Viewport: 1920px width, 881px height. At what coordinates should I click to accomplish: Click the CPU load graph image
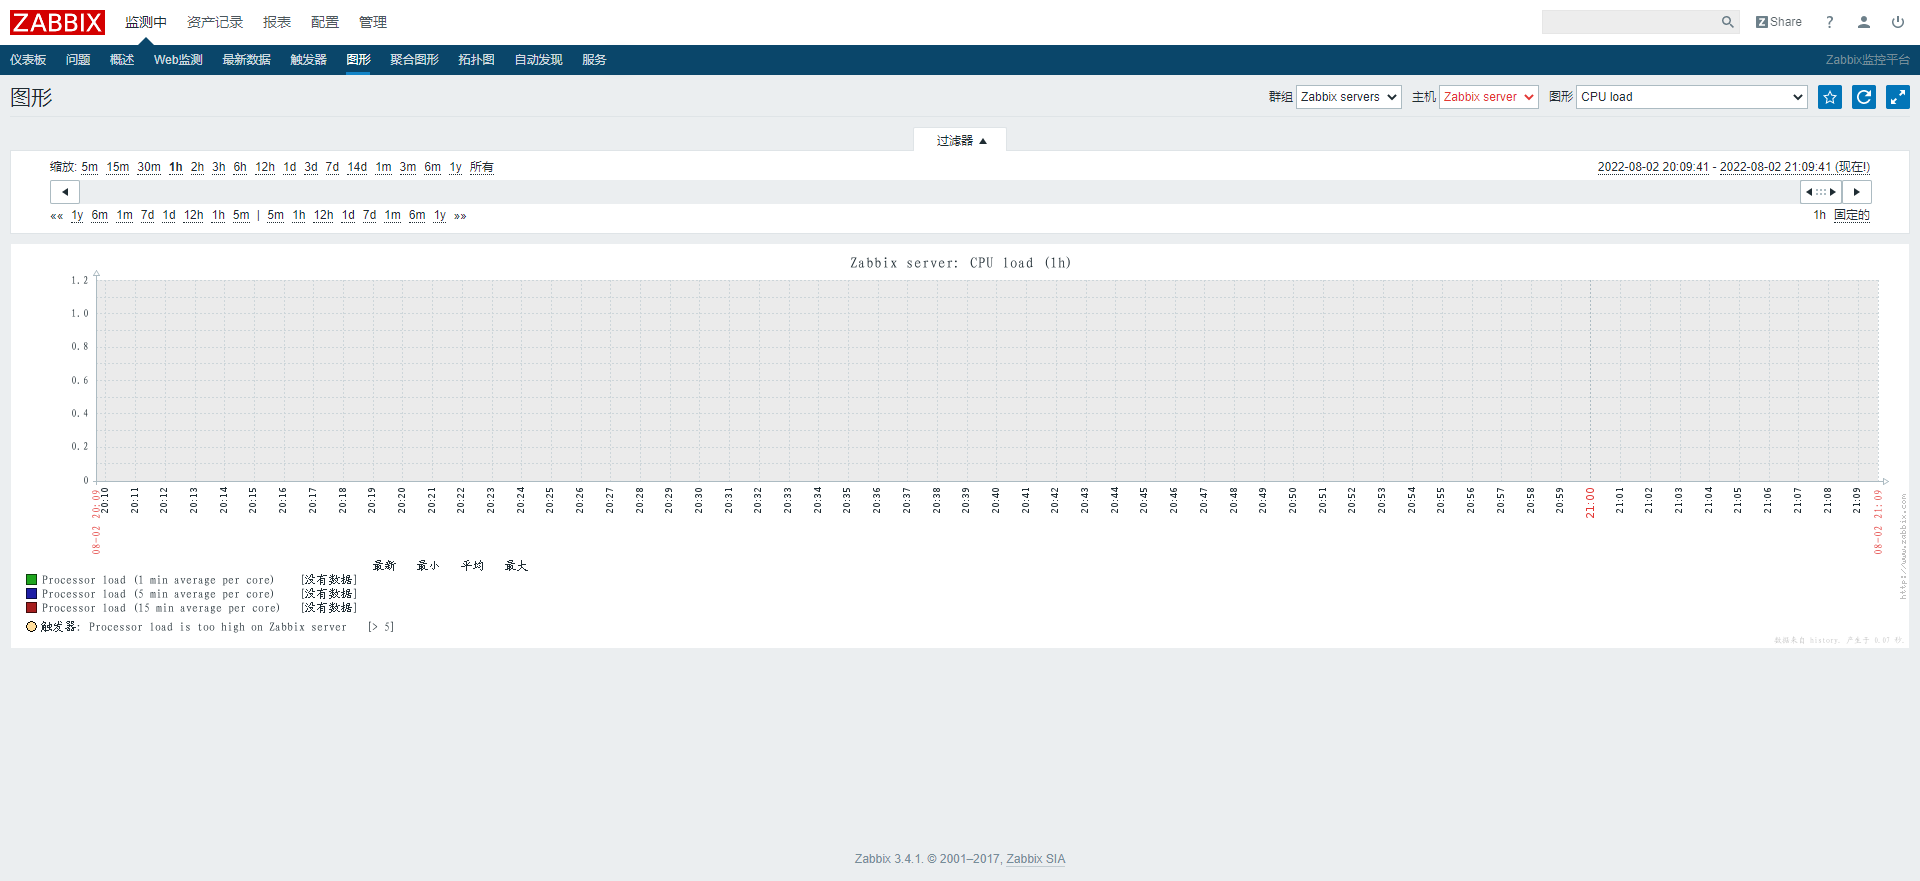pos(960,447)
